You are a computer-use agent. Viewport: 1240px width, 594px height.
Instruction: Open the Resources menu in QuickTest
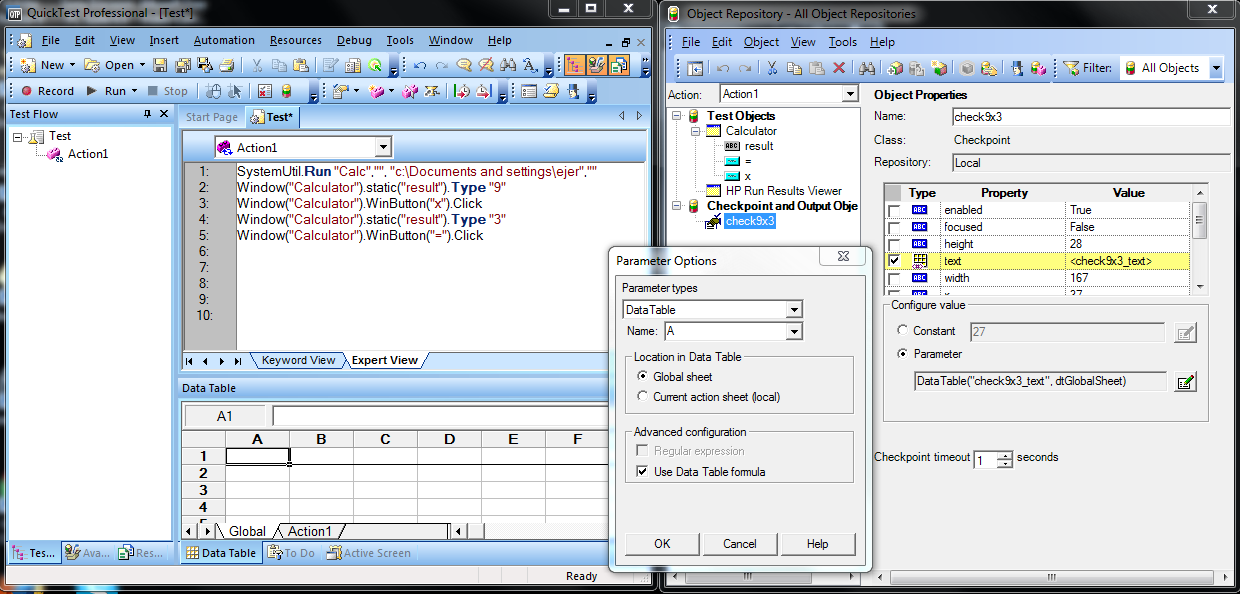pyautogui.click(x=296, y=41)
